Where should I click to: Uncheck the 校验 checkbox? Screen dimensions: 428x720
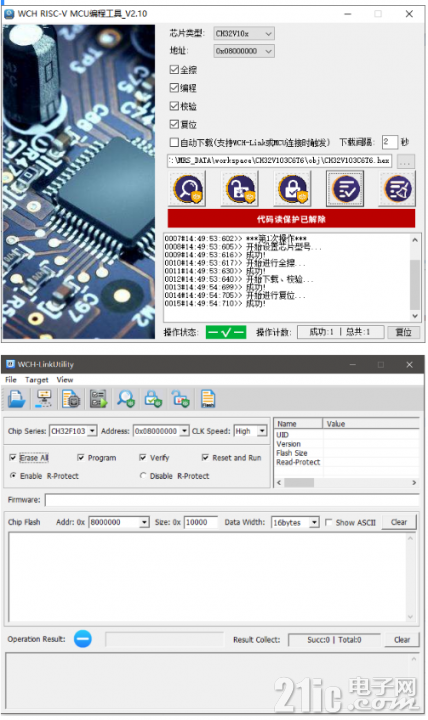174,106
